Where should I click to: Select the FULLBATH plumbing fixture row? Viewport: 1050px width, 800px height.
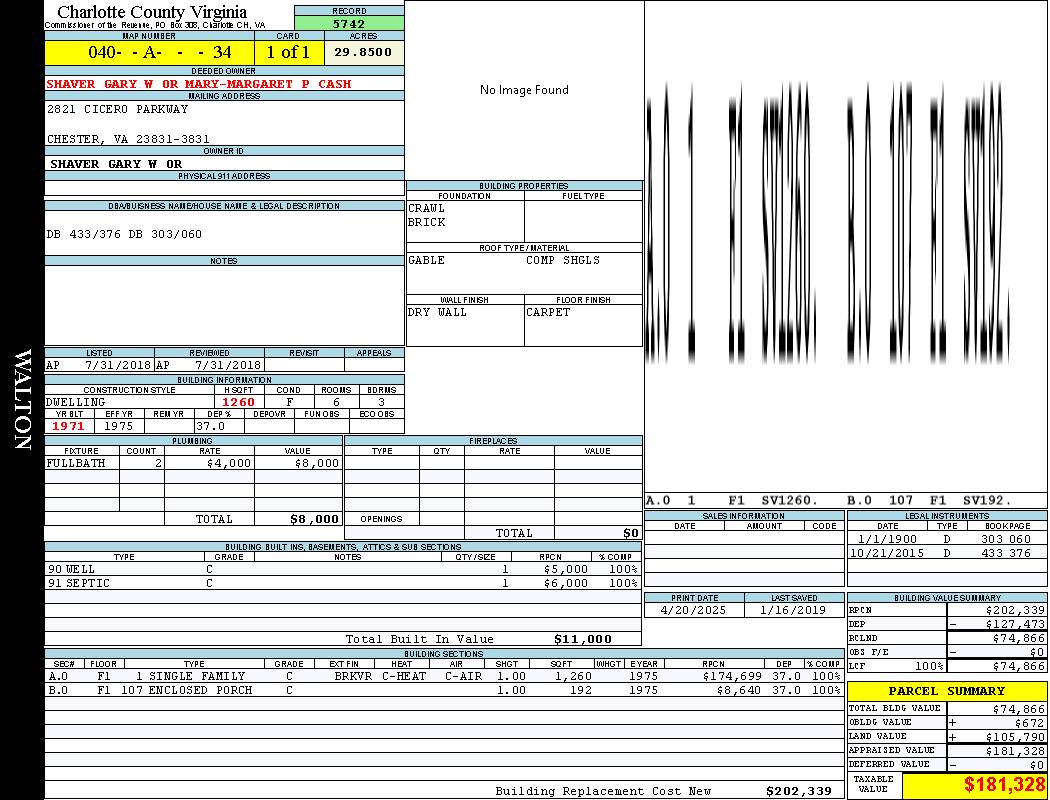point(193,464)
